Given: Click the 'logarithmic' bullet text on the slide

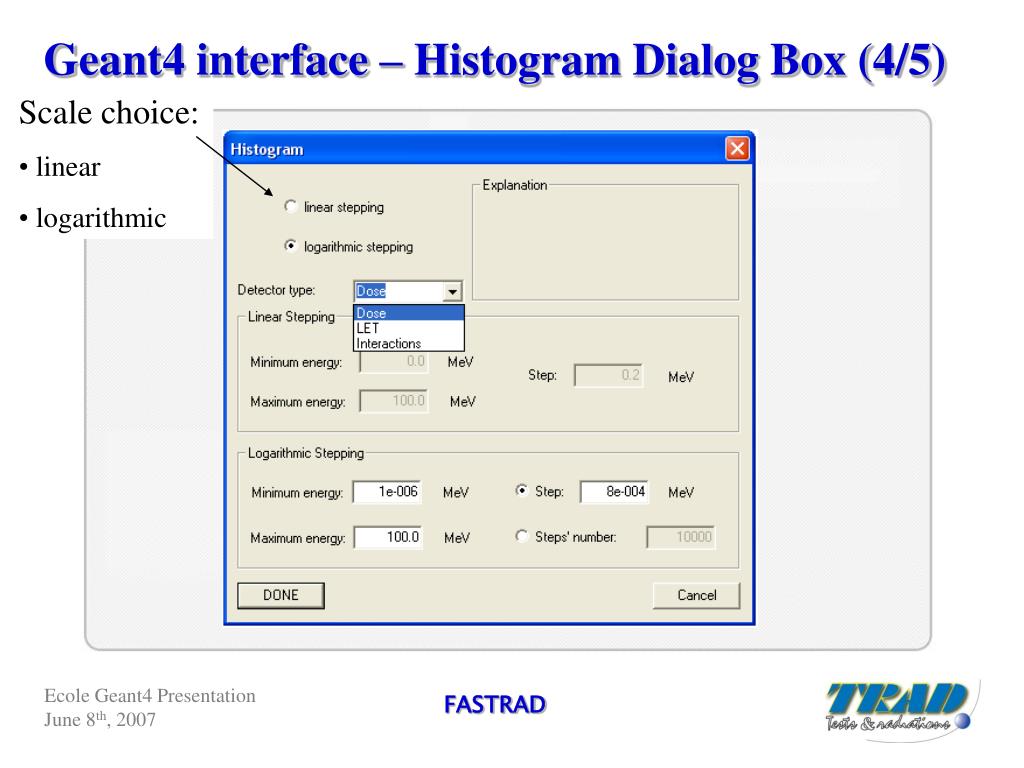Looking at the screenshot, I should click(x=101, y=218).
